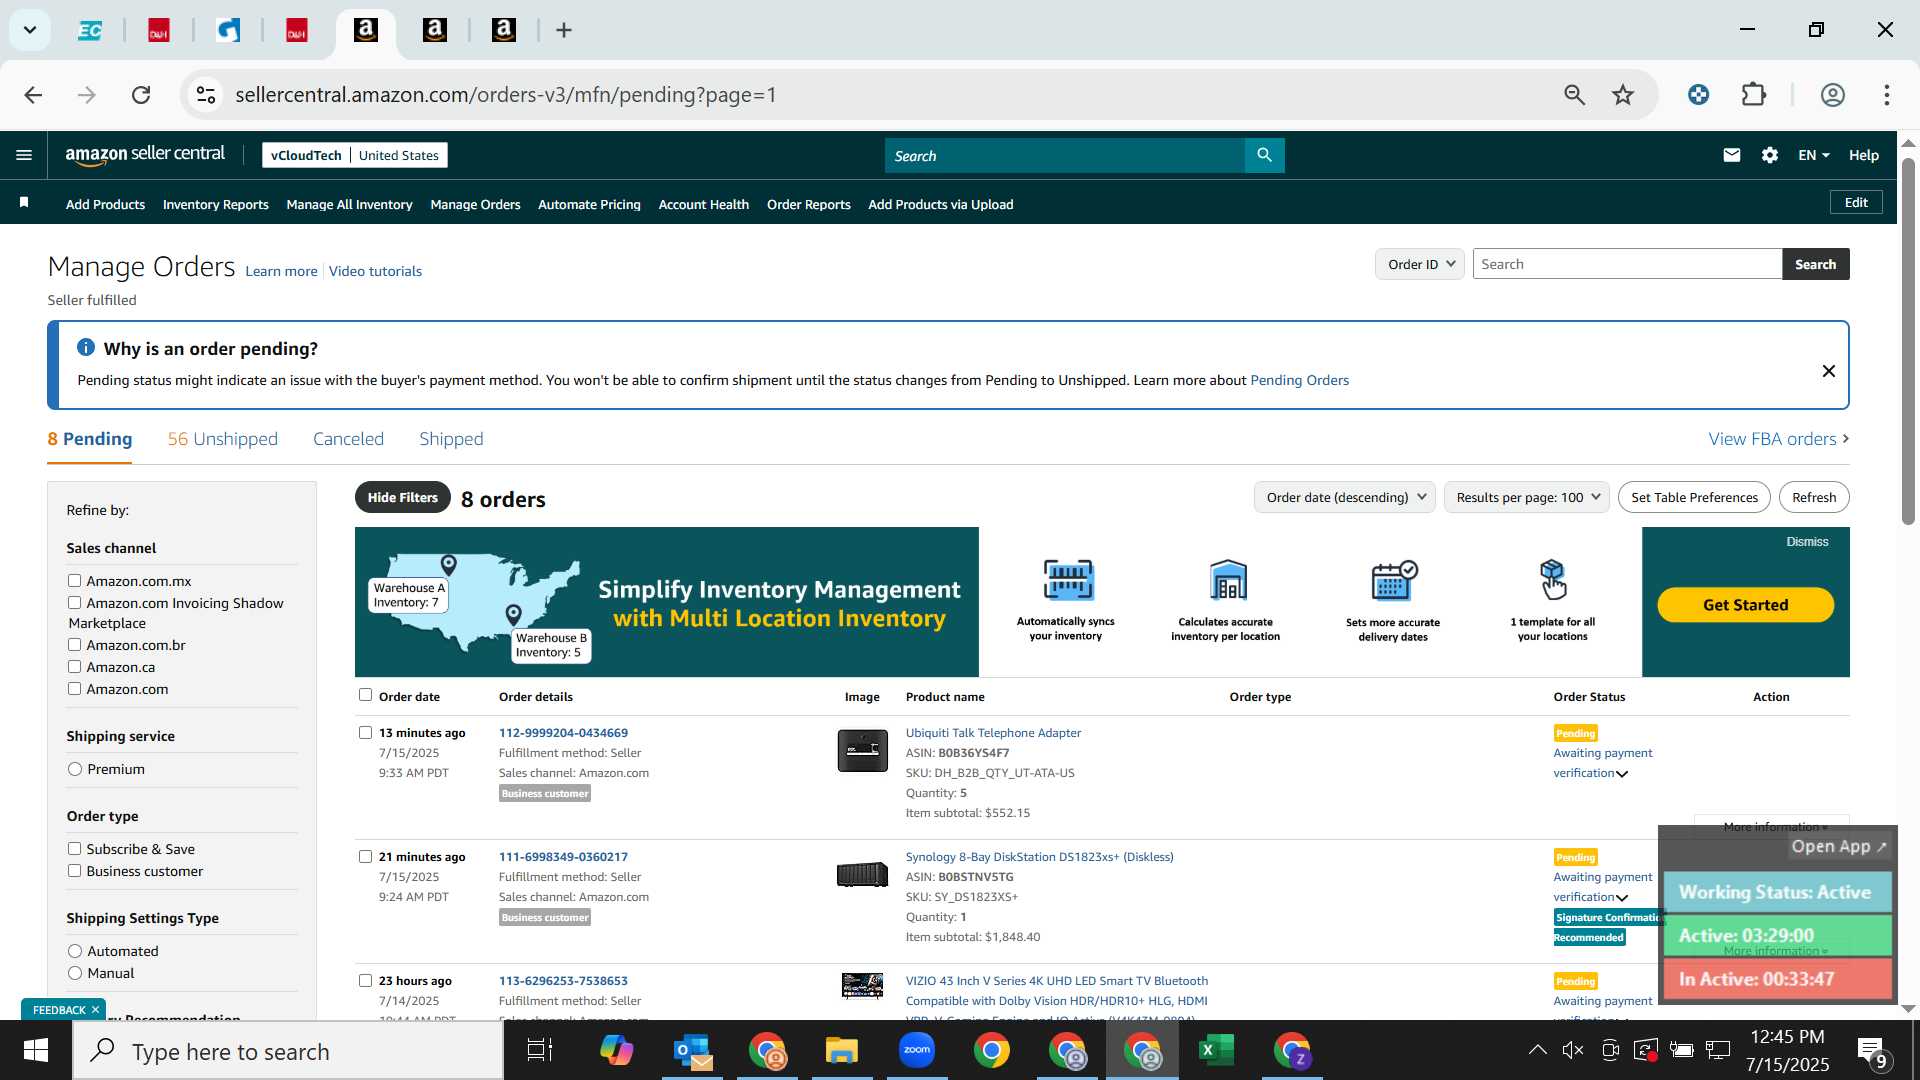
Task: Check the Amazon.com.br filter
Action: (x=74, y=644)
